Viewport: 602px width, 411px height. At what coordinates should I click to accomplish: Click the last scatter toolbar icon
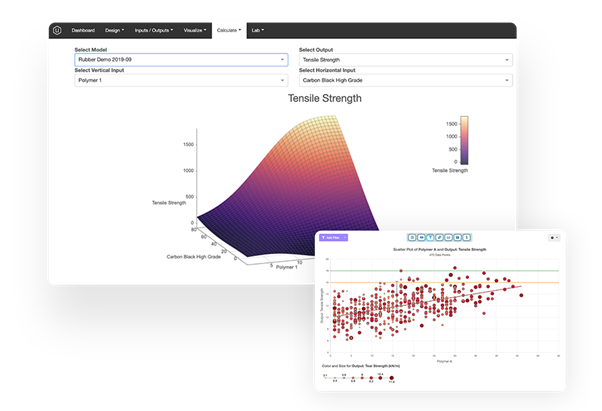(x=466, y=238)
